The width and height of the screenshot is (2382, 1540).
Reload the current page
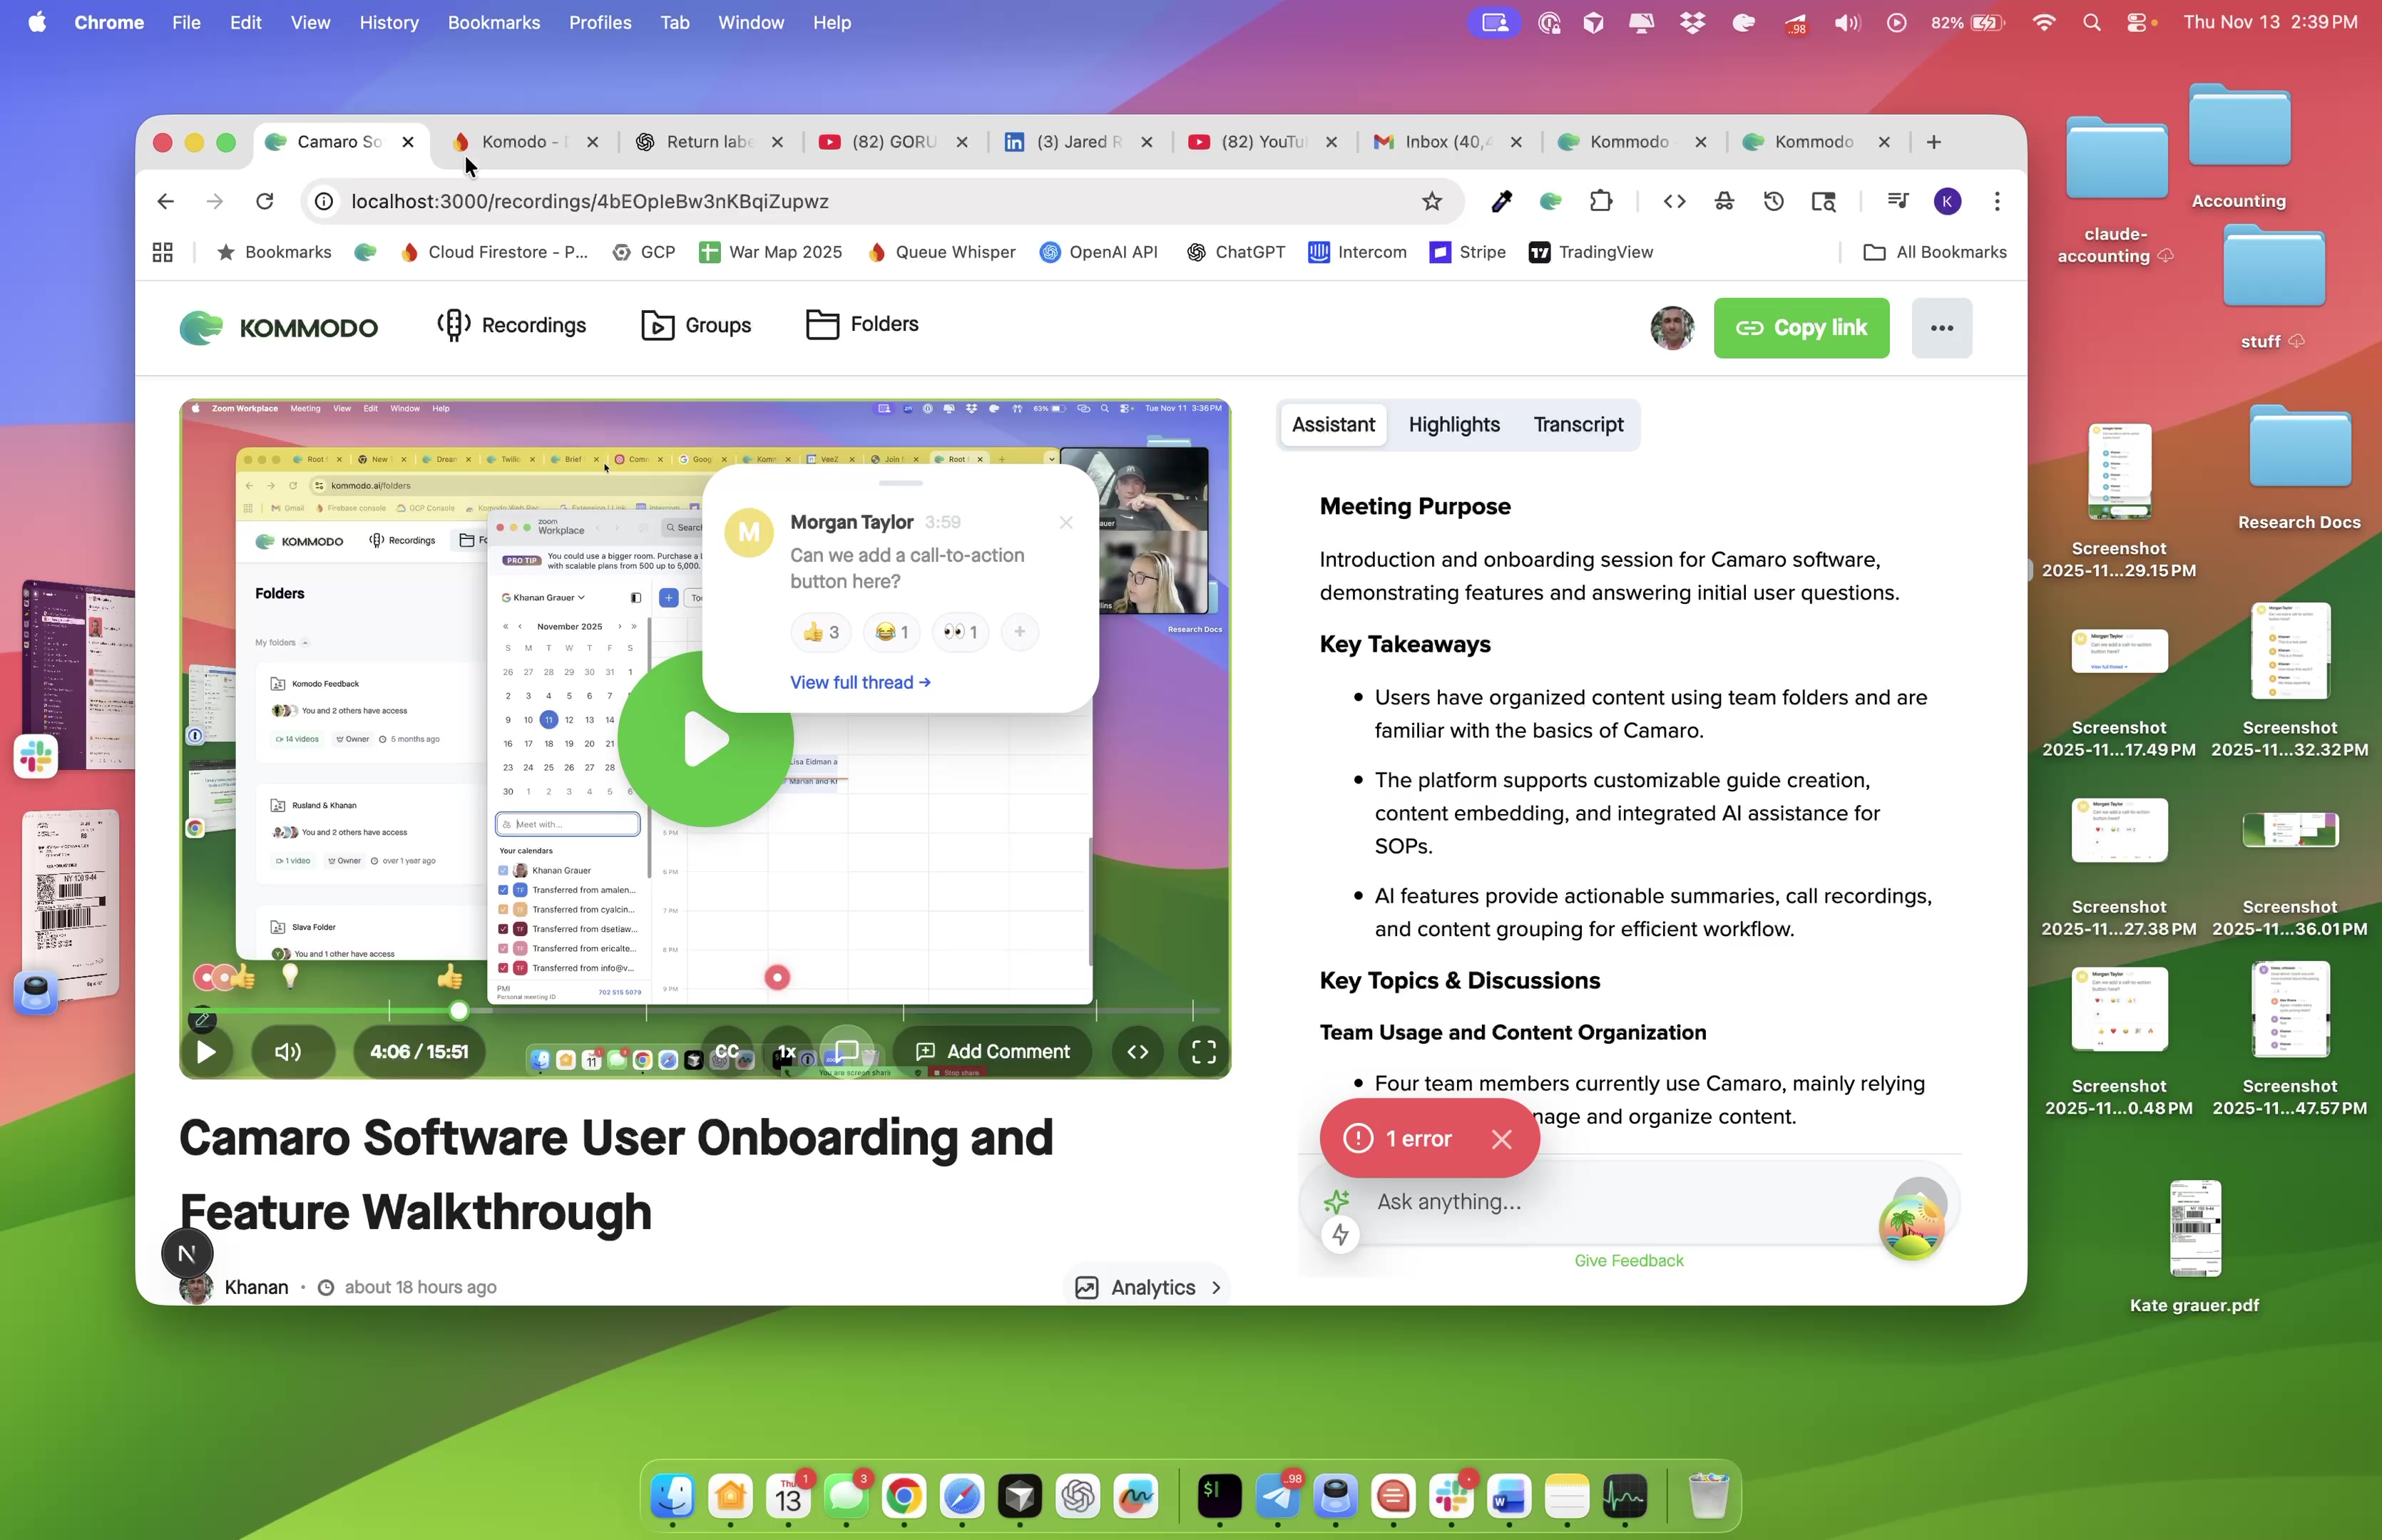coord(265,201)
